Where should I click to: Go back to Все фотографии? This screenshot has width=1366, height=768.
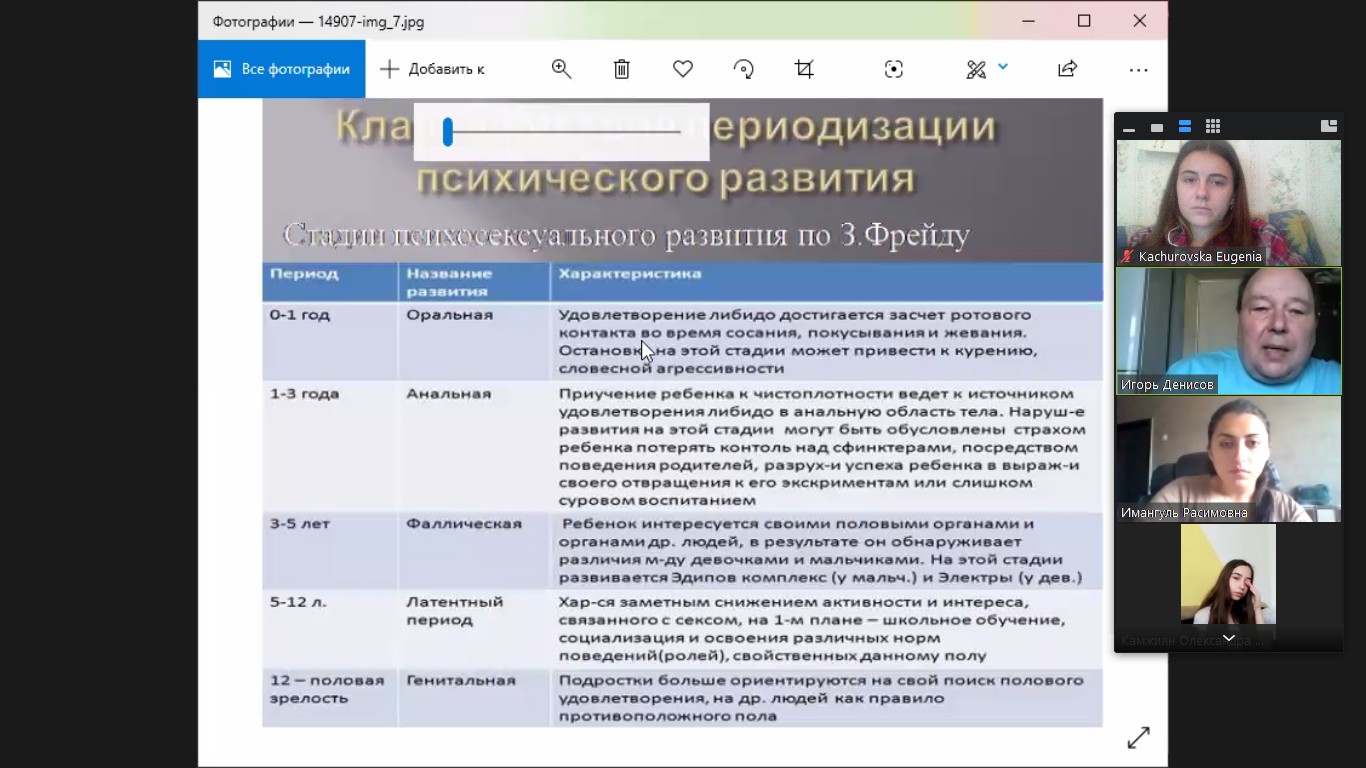click(x=282, y=69)
